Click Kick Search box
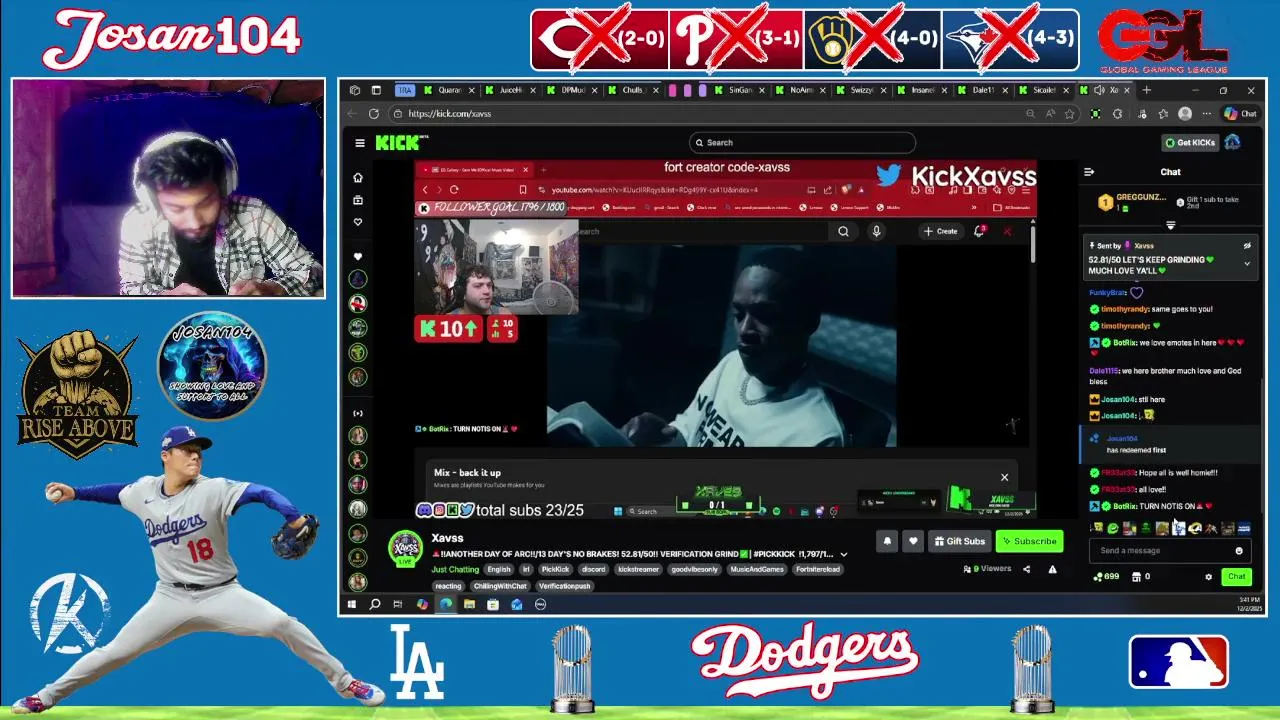This screenshot has width=1280, height=720. point(802,143)
